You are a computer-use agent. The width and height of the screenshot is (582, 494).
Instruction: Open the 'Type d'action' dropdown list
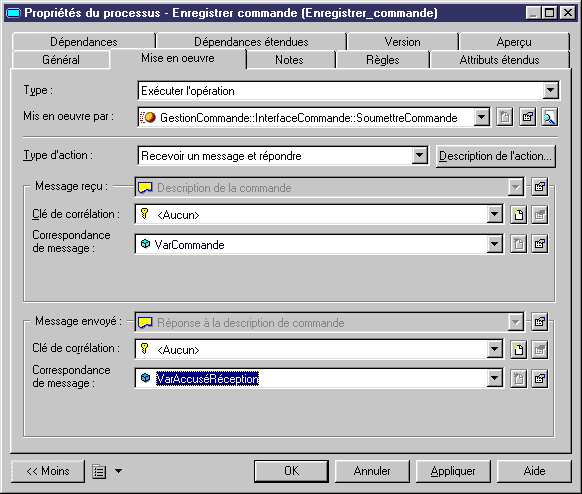tap(419, 156)
